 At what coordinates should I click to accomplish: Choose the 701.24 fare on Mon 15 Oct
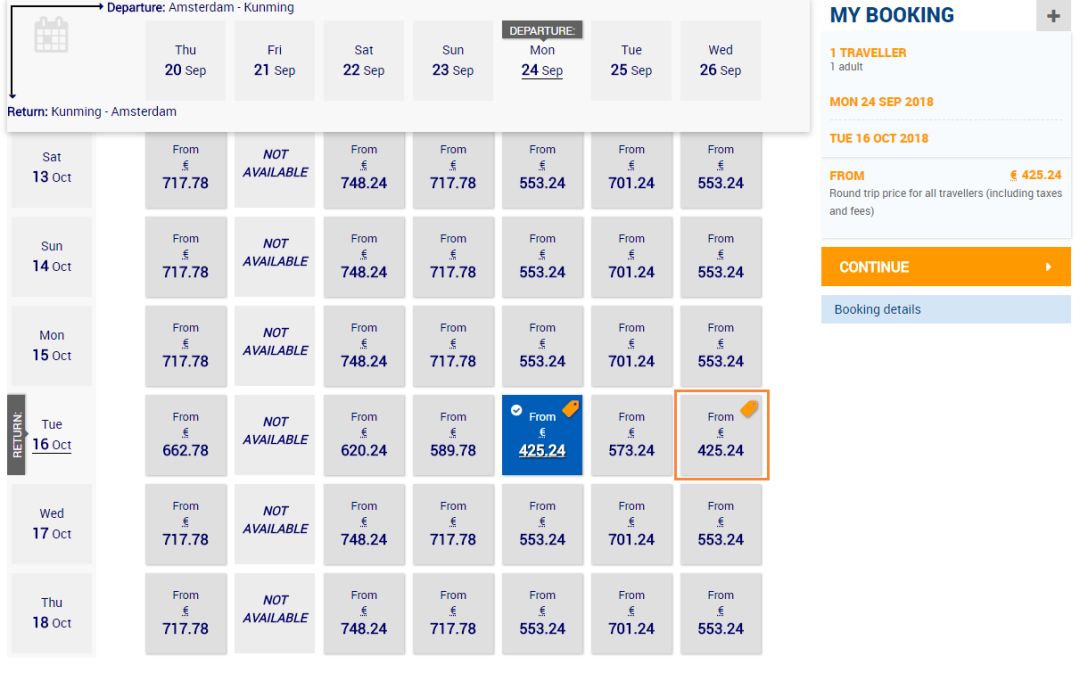coord(631,346)
